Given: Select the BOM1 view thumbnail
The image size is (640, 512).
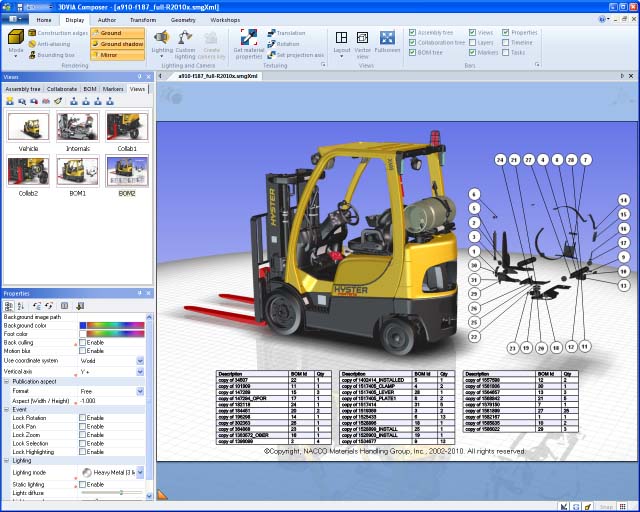Looking at the screenshot, I should click(x=78, y=171).
